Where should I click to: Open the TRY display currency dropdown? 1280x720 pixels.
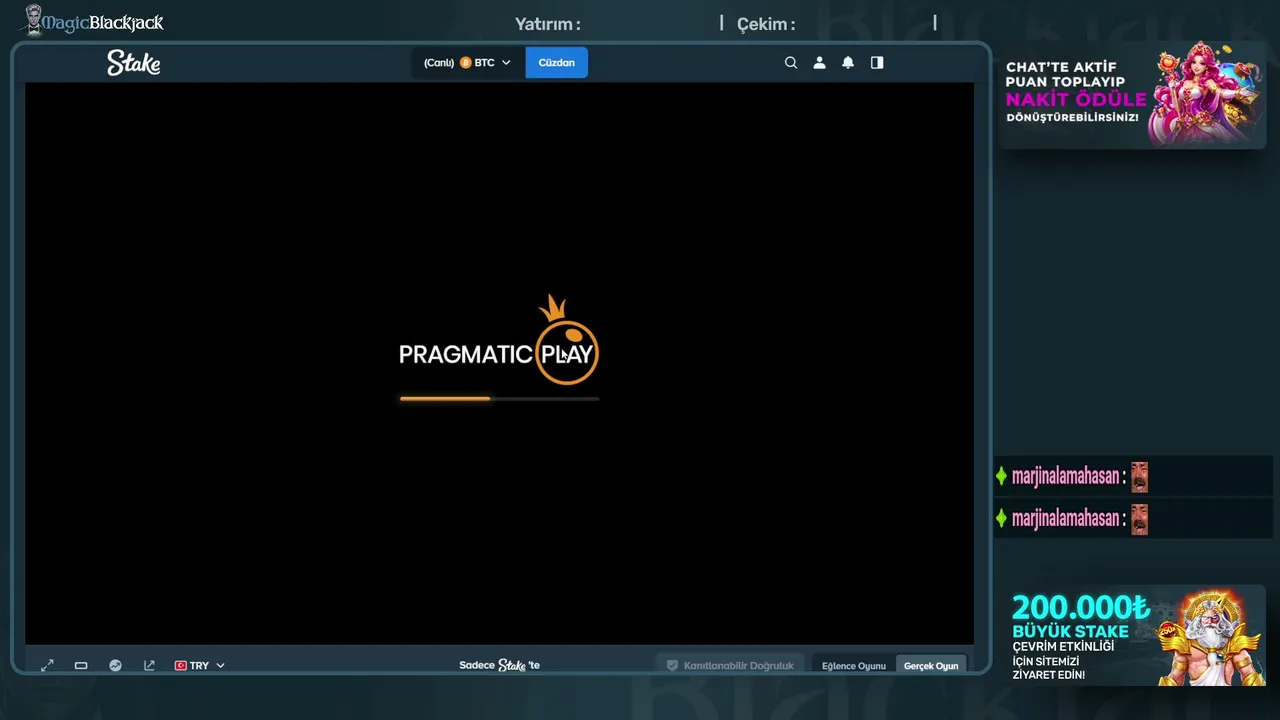point(200,666)
